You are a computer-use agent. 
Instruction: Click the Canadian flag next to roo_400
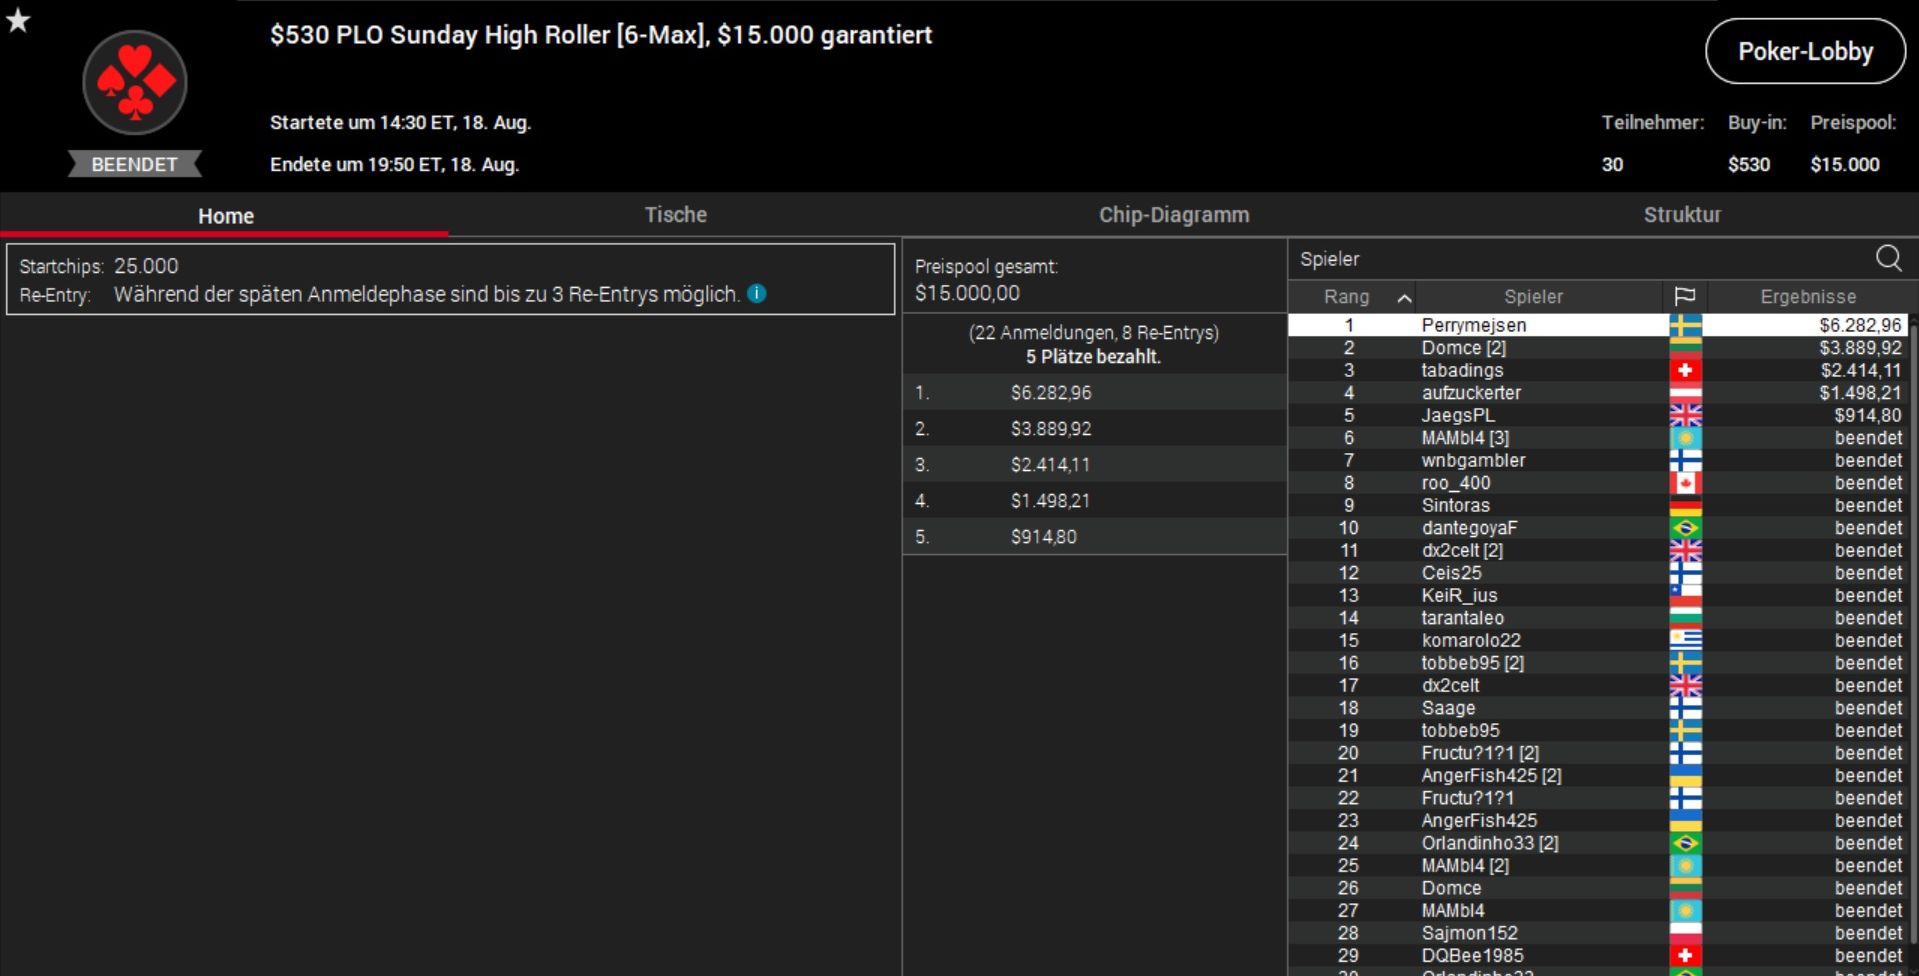point(1685,484)
